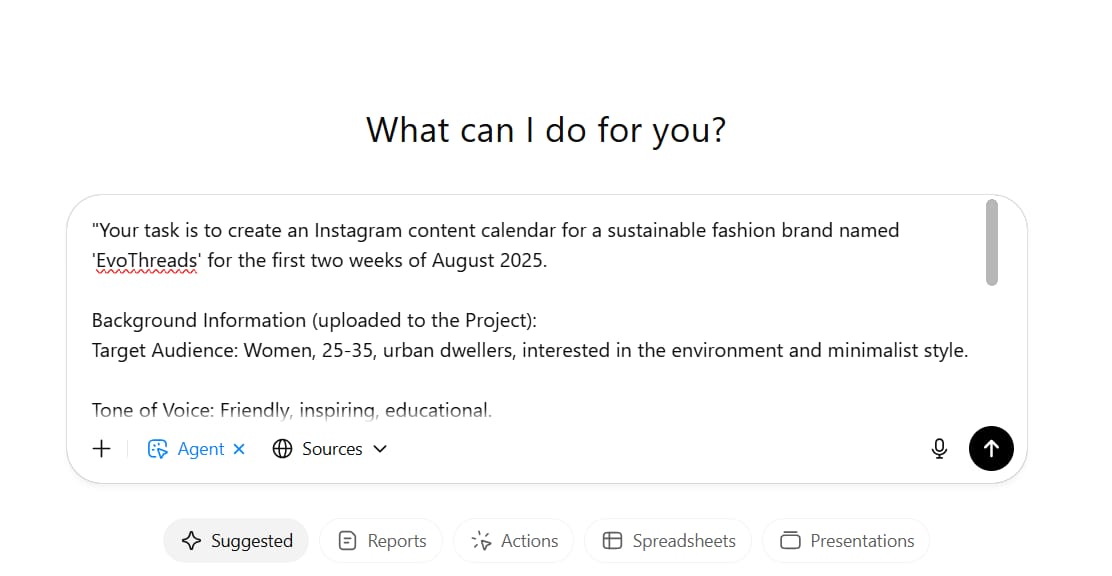
Task: Click the Presentations slides icon
Action: pyautogui.click(x=790, y=541)
